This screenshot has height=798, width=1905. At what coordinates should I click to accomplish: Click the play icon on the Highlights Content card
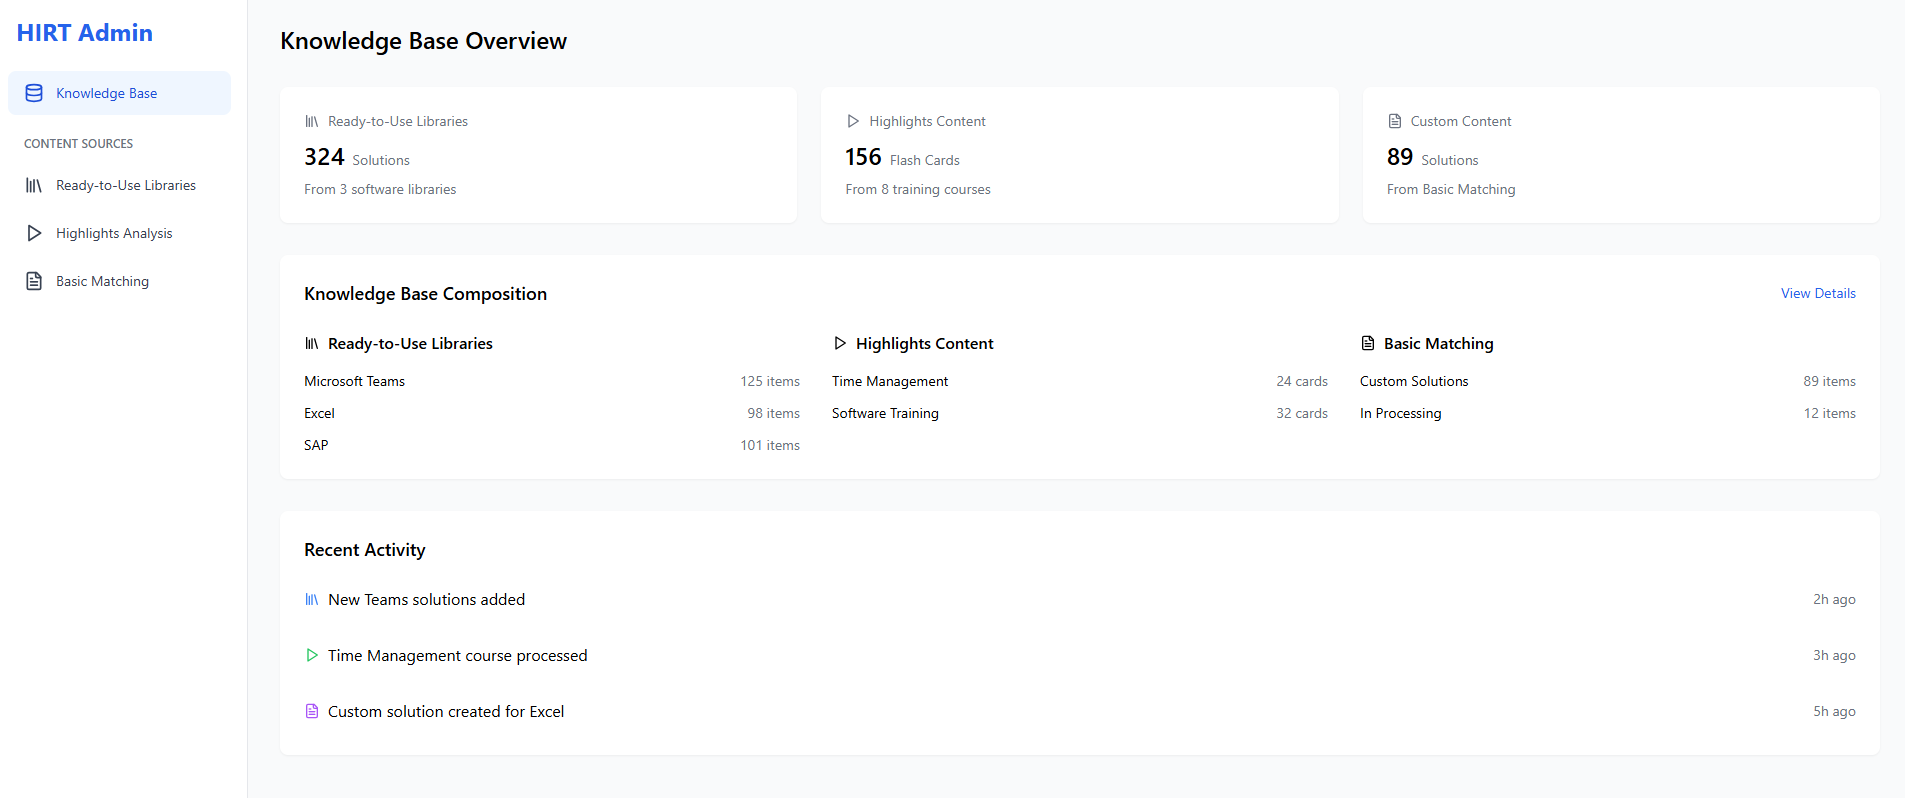(x=853, y=121)
